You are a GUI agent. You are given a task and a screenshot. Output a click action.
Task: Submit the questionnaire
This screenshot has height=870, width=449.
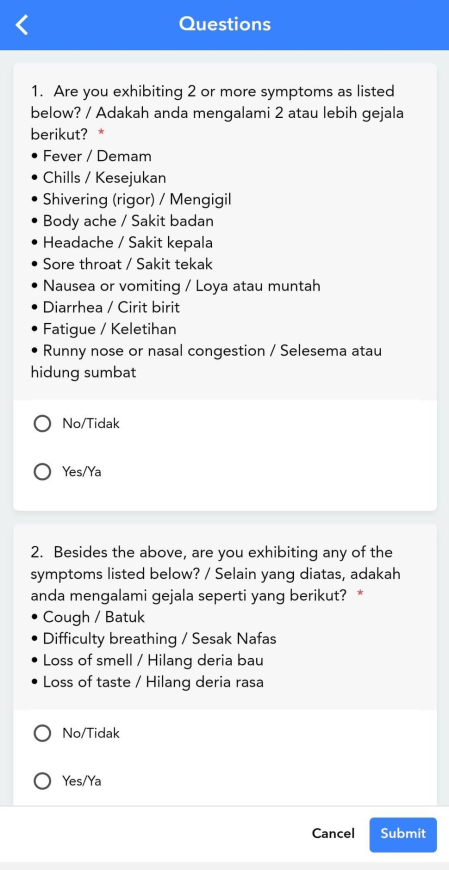pyautogui.click(x=403, y=834)
